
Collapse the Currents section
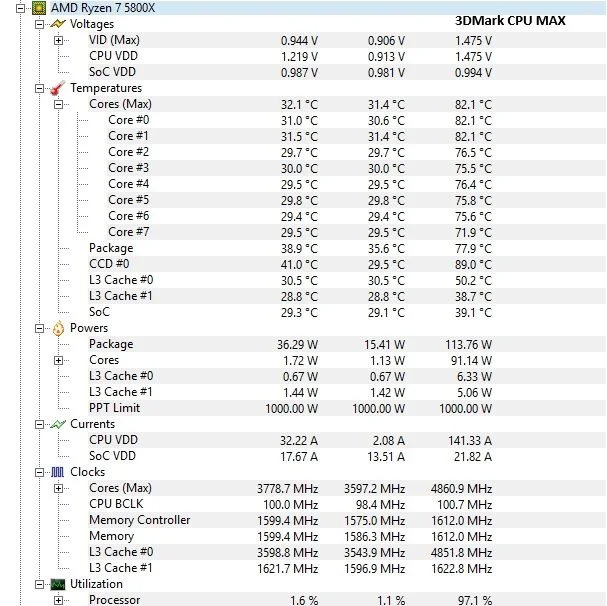[x=39, y=424]
